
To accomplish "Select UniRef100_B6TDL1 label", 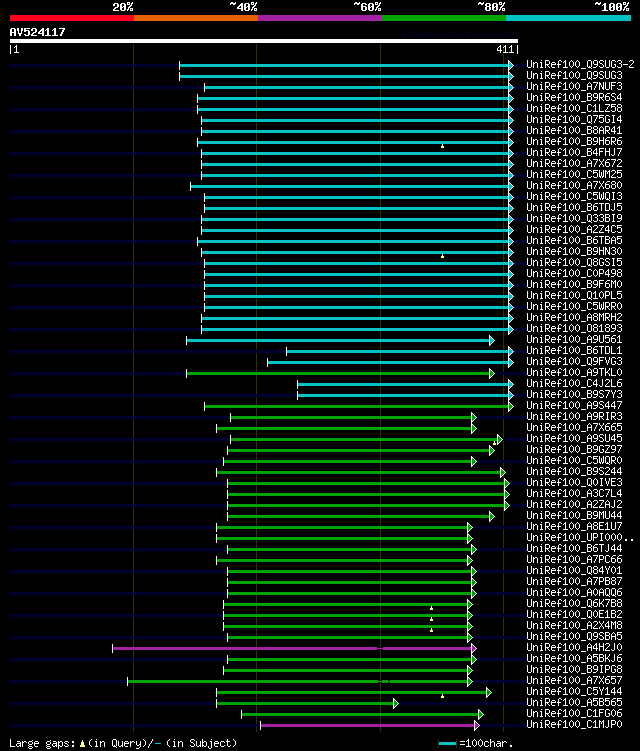I will (x=574, y=351).
